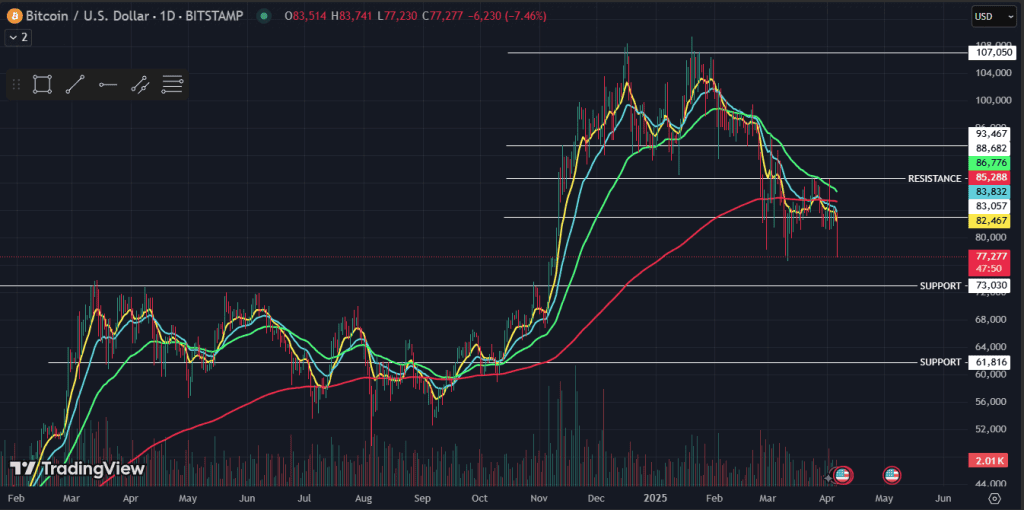1024x510 pixels.
Task: Click the green 86,776 moving average label
Action: point(989,163)
